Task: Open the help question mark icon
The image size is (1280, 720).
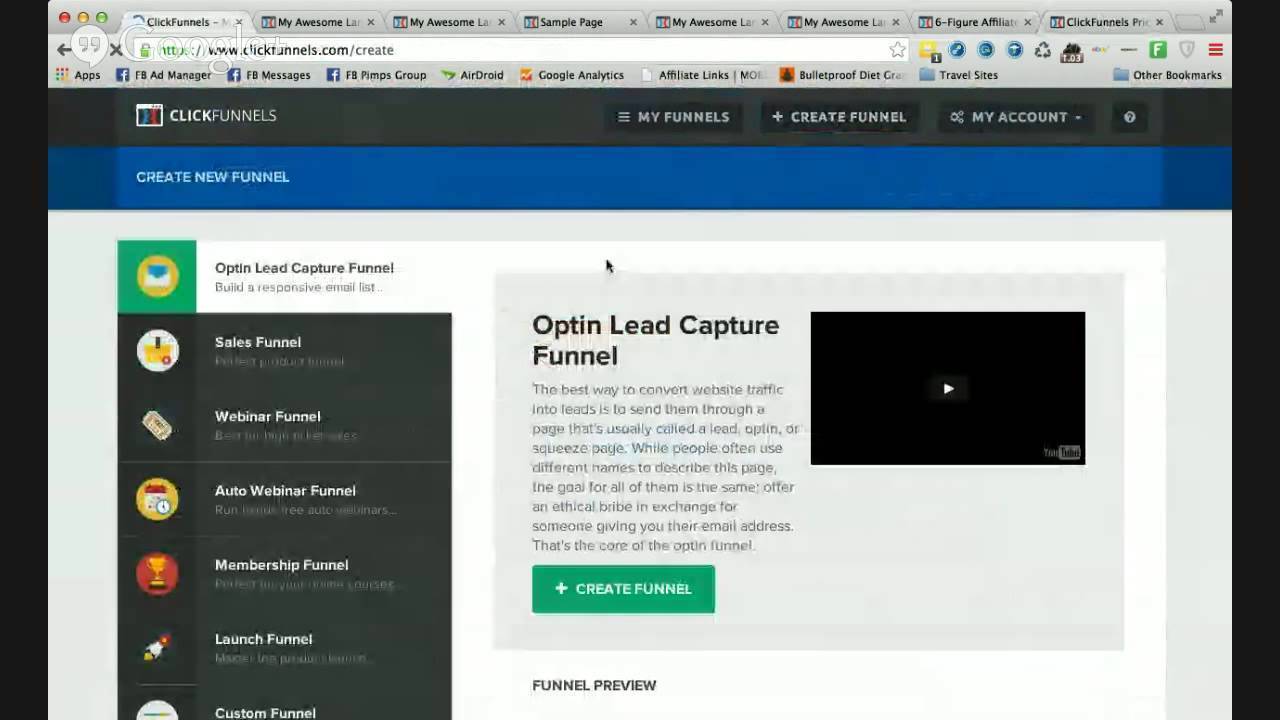Action: [x=1129, y=117]
